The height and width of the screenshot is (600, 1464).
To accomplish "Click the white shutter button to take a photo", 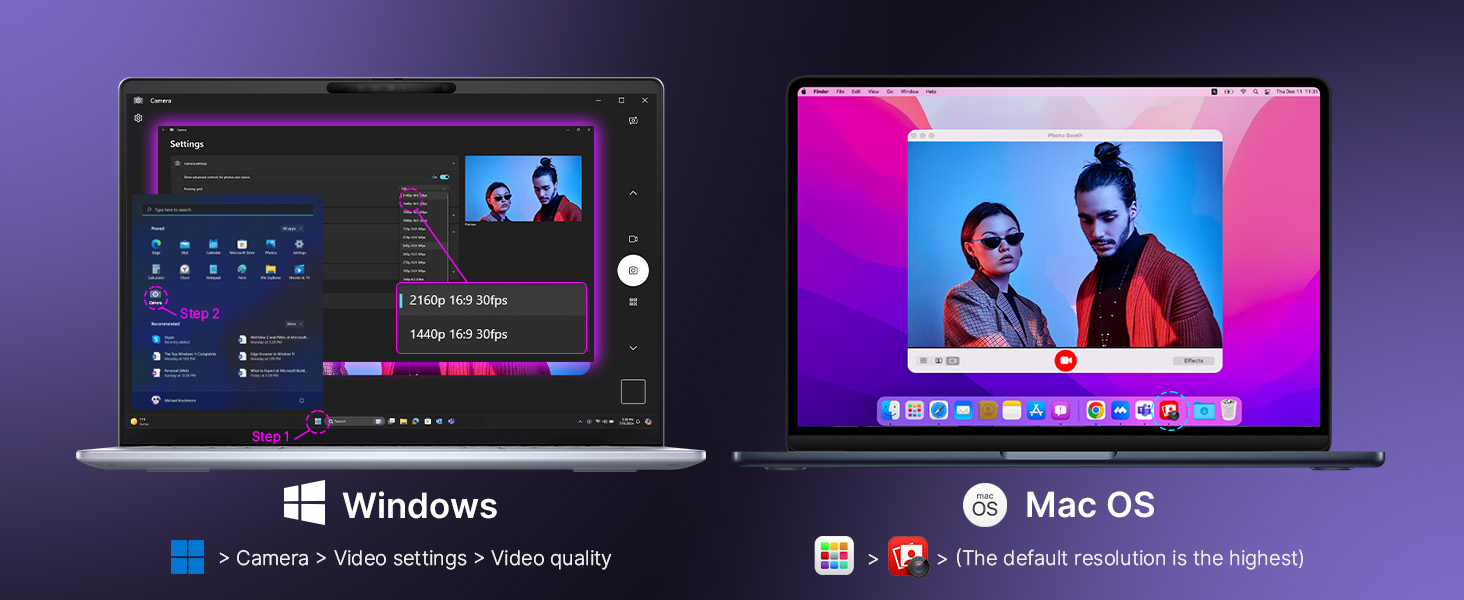I will click(633, 270).
